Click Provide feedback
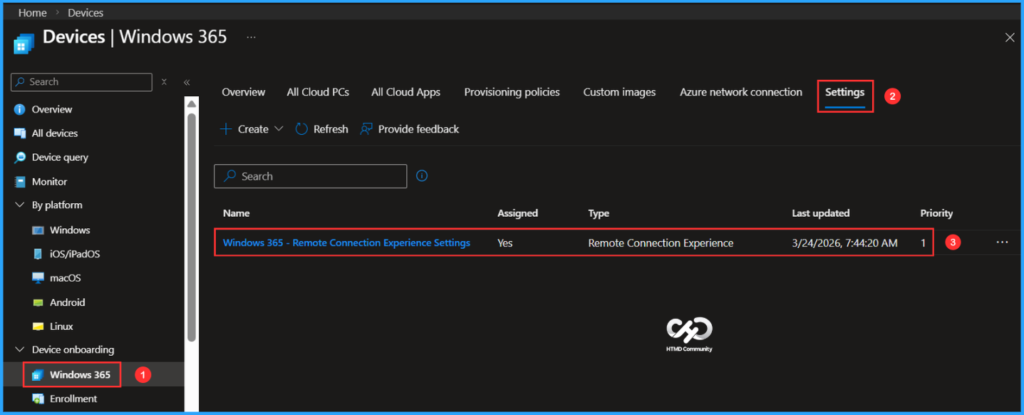The width and height of the screenshot is (1024, 415). (409, 129)
